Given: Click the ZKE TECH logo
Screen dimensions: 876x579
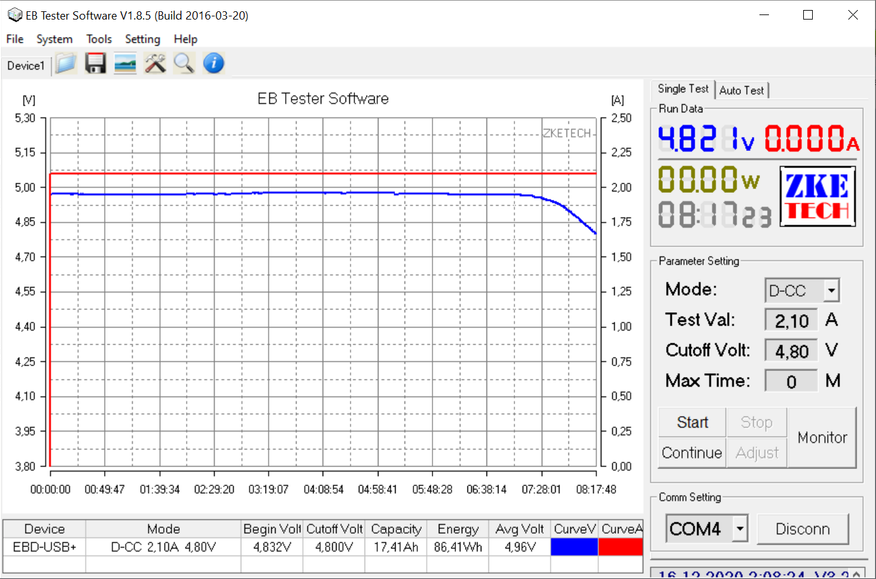Looking at the screenshot, I should (x=818, y=196).
